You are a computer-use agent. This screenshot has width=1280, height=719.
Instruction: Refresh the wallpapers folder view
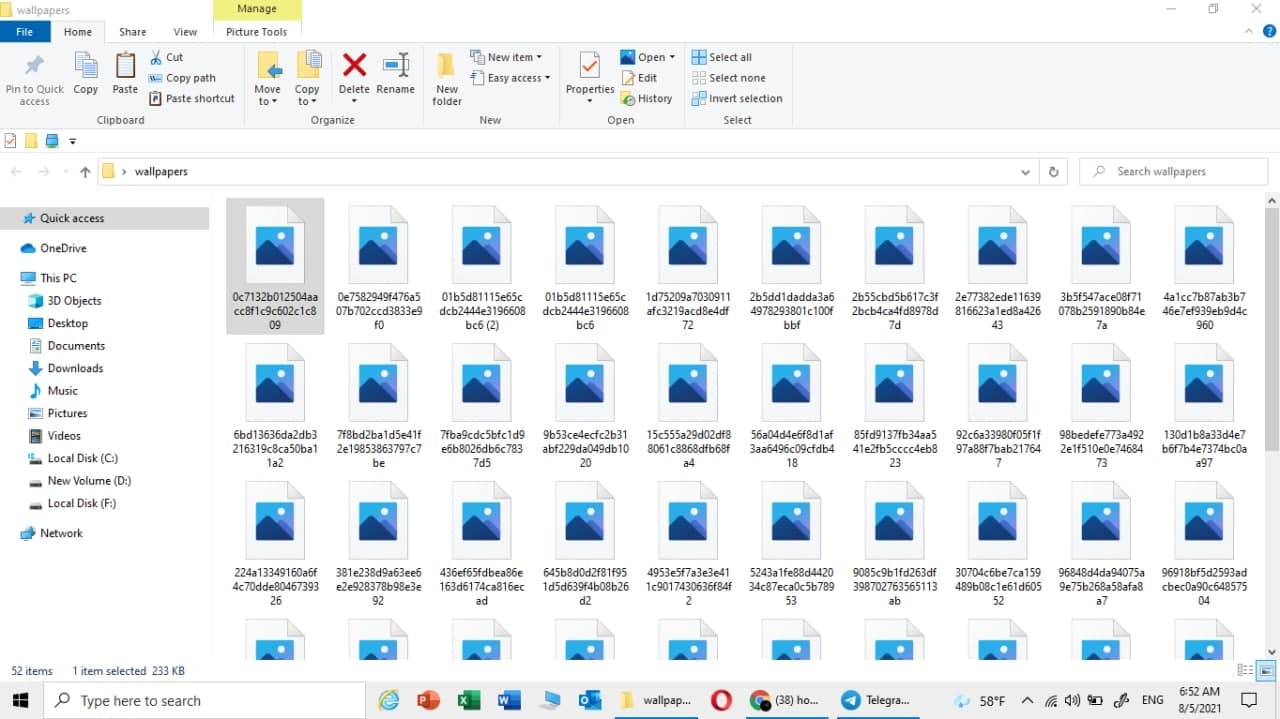tap(1053, 172)
